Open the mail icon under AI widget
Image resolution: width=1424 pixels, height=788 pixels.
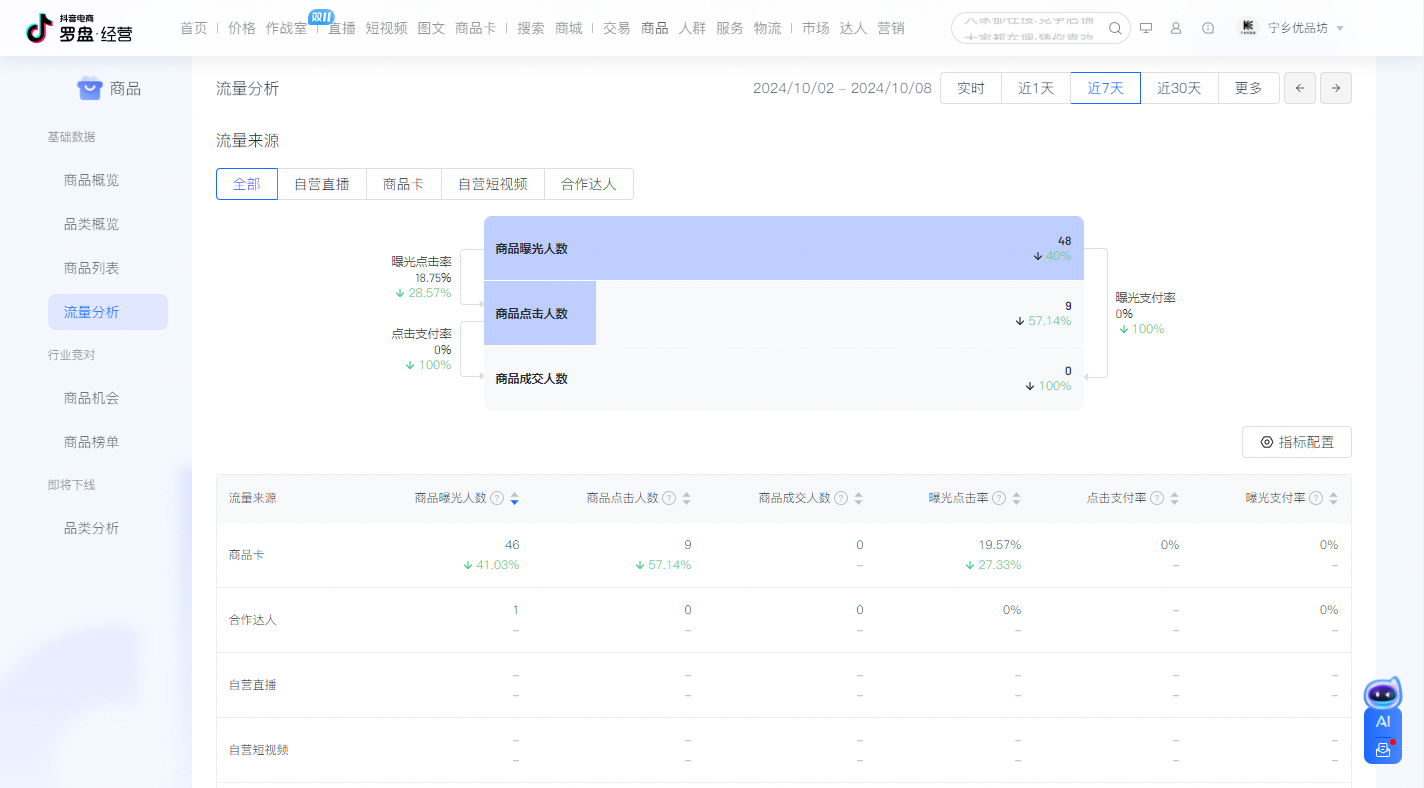click(x=1383, y=749)
